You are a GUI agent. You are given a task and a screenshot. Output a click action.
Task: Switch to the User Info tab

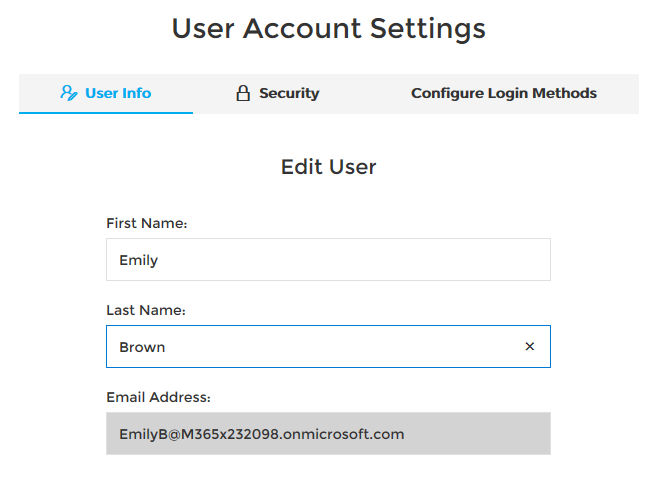[x=106, y=93]
